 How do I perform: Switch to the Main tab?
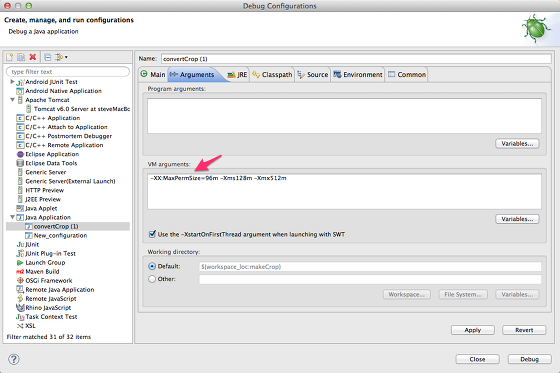point(153,75)
